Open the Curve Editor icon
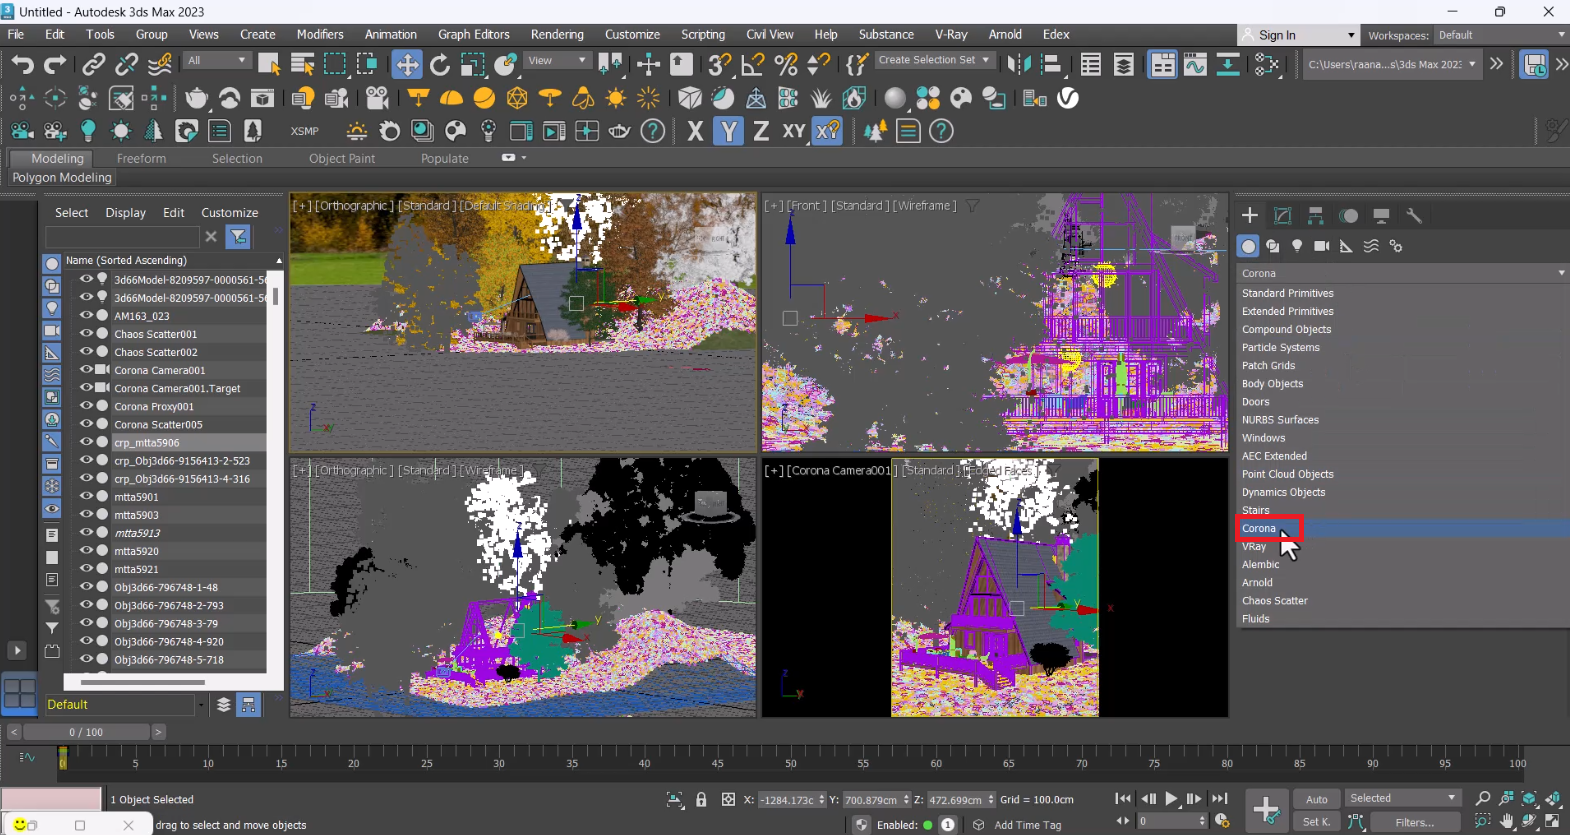Screen dimensions: 1570x835 coord(1195,65)
